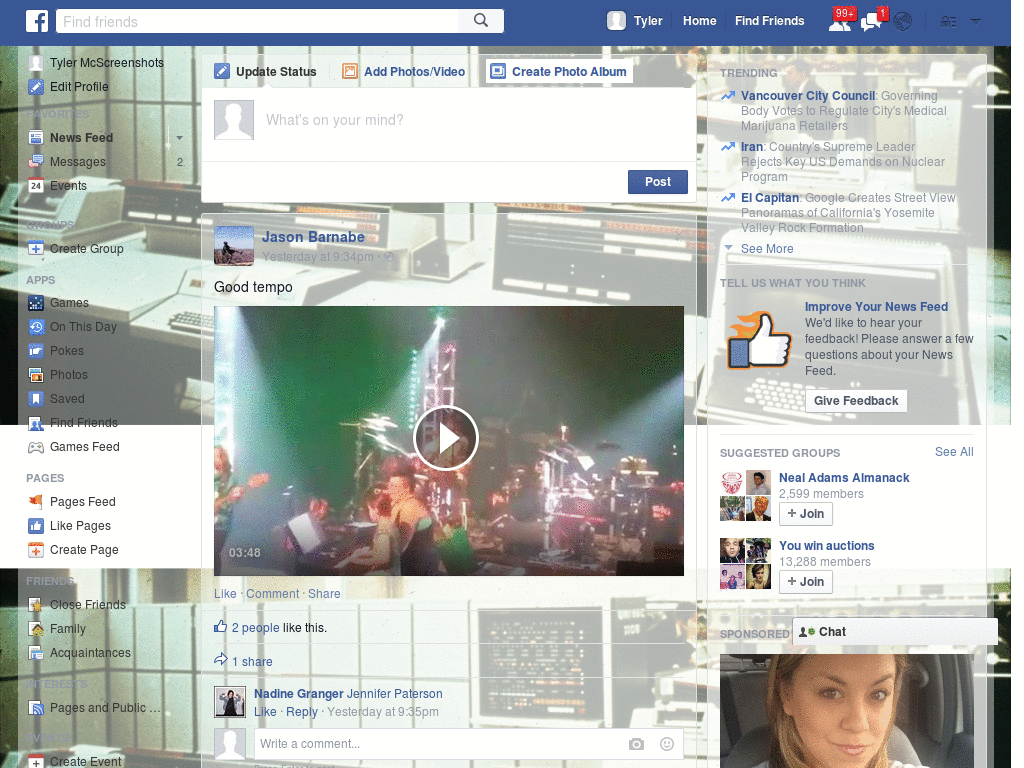Switch to the Add Photos/Video tab
The height and width of the screenshot is (768, 1024).
click(x=404, y=71)
